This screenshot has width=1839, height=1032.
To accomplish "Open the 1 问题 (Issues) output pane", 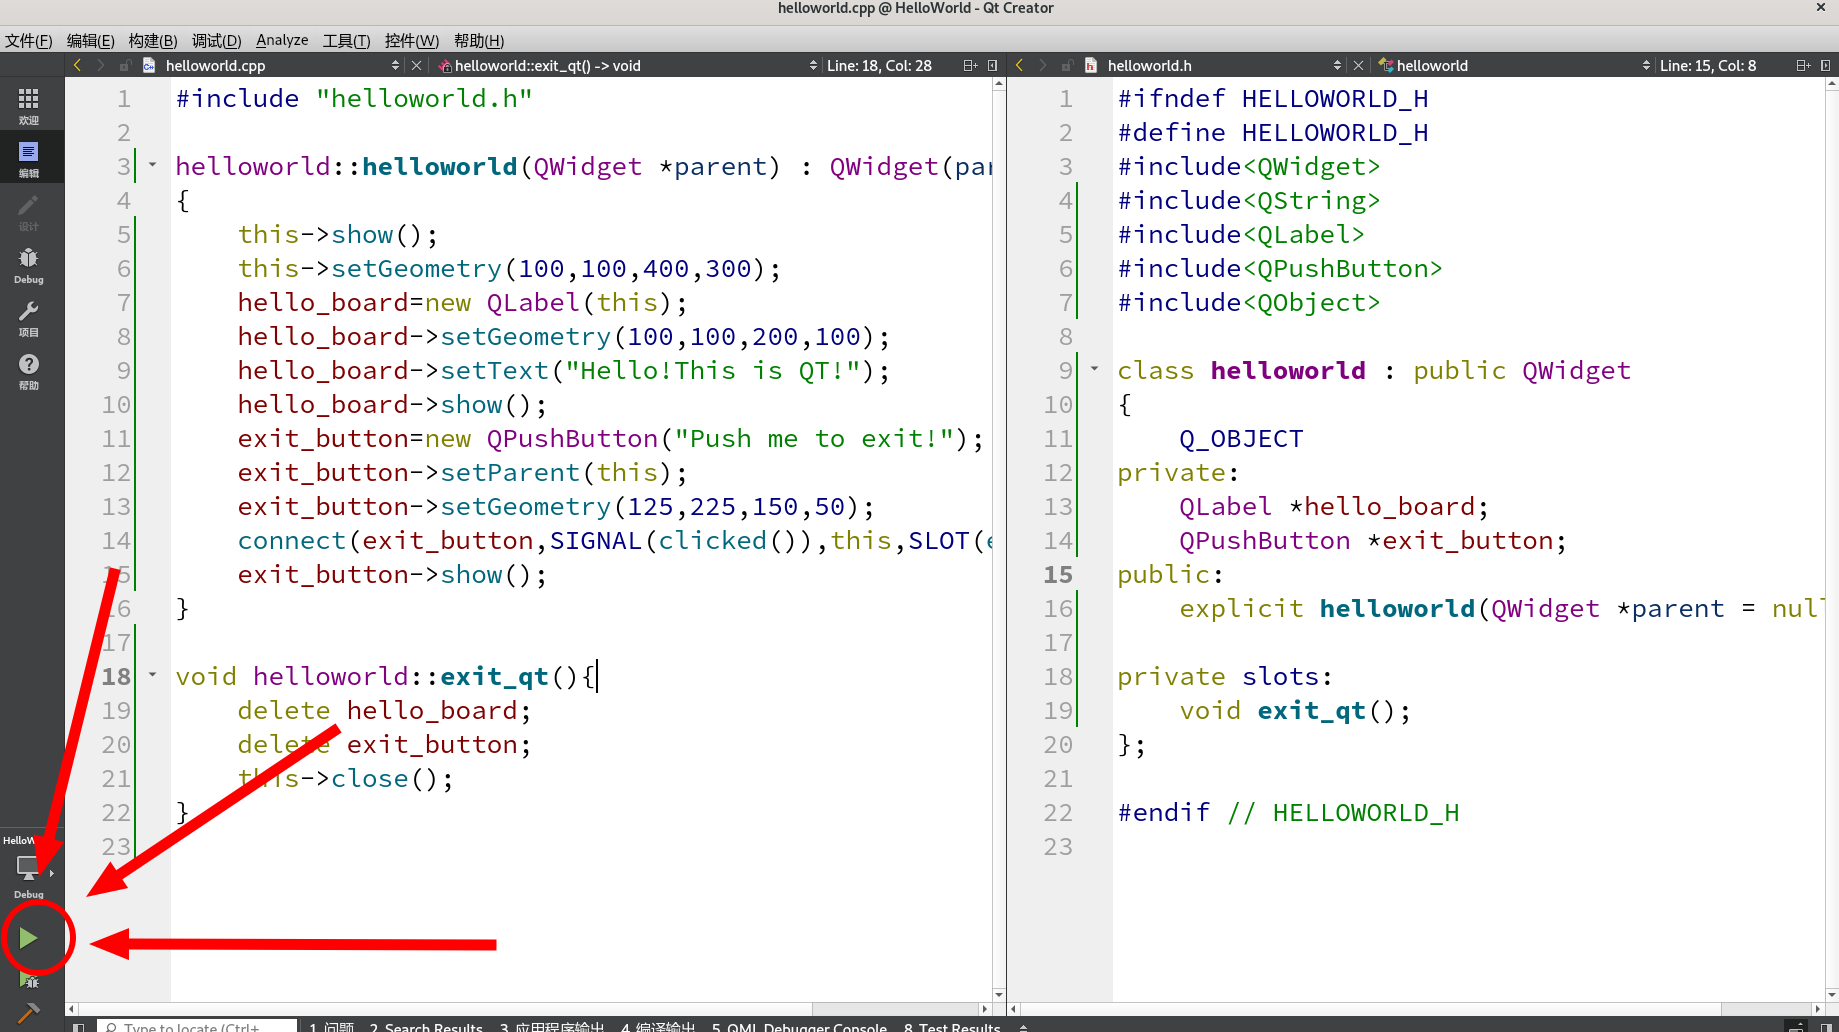I will [x=331, y=1026].
